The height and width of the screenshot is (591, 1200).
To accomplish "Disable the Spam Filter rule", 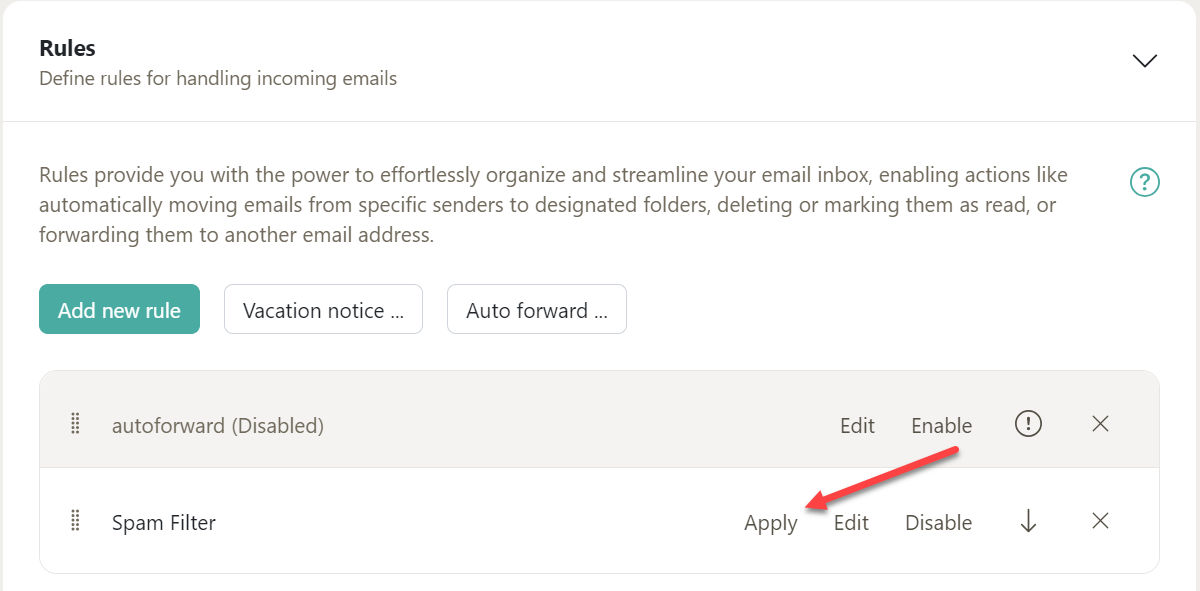I will pyautogui.click(x=938, y=522).
